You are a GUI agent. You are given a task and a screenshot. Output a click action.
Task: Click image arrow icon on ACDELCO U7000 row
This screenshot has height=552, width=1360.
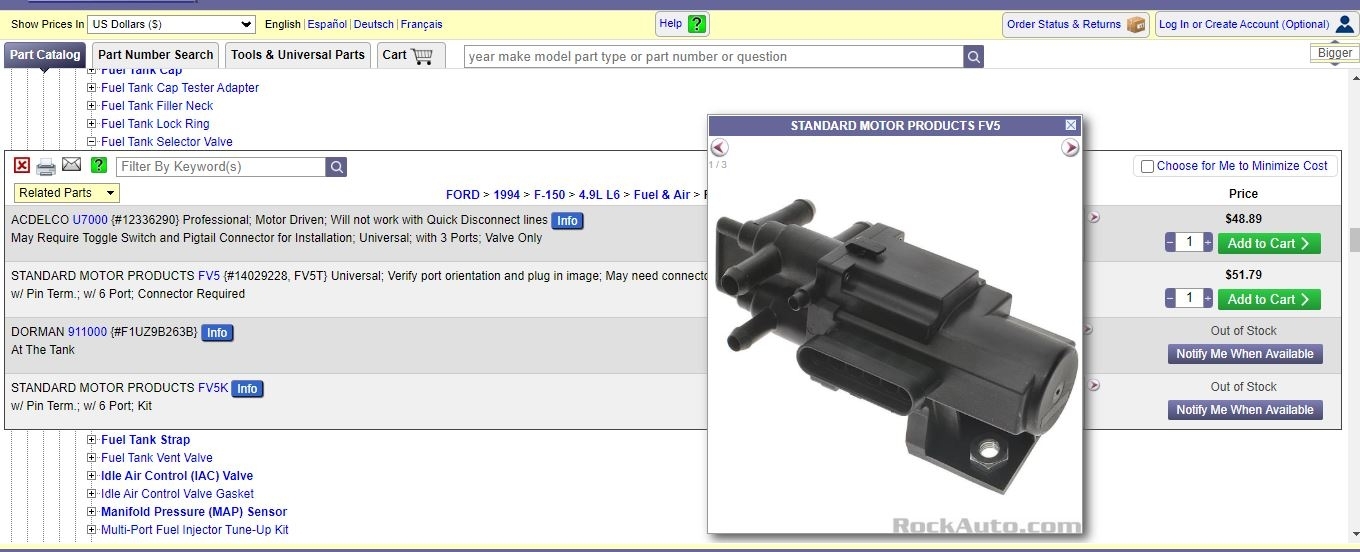1093,217
